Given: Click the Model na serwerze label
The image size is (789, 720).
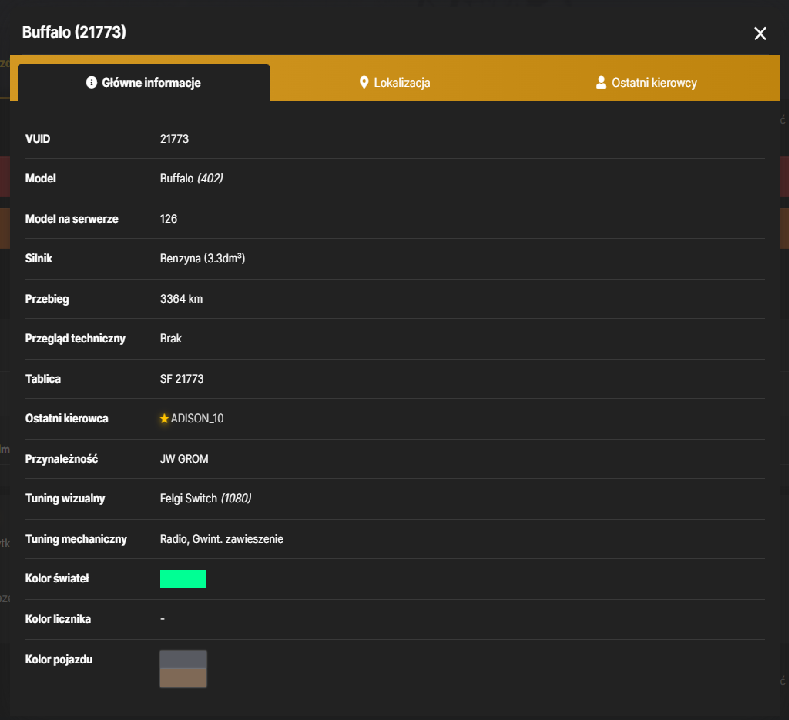Looking at the screenshot, I should [x=72, y=219].
